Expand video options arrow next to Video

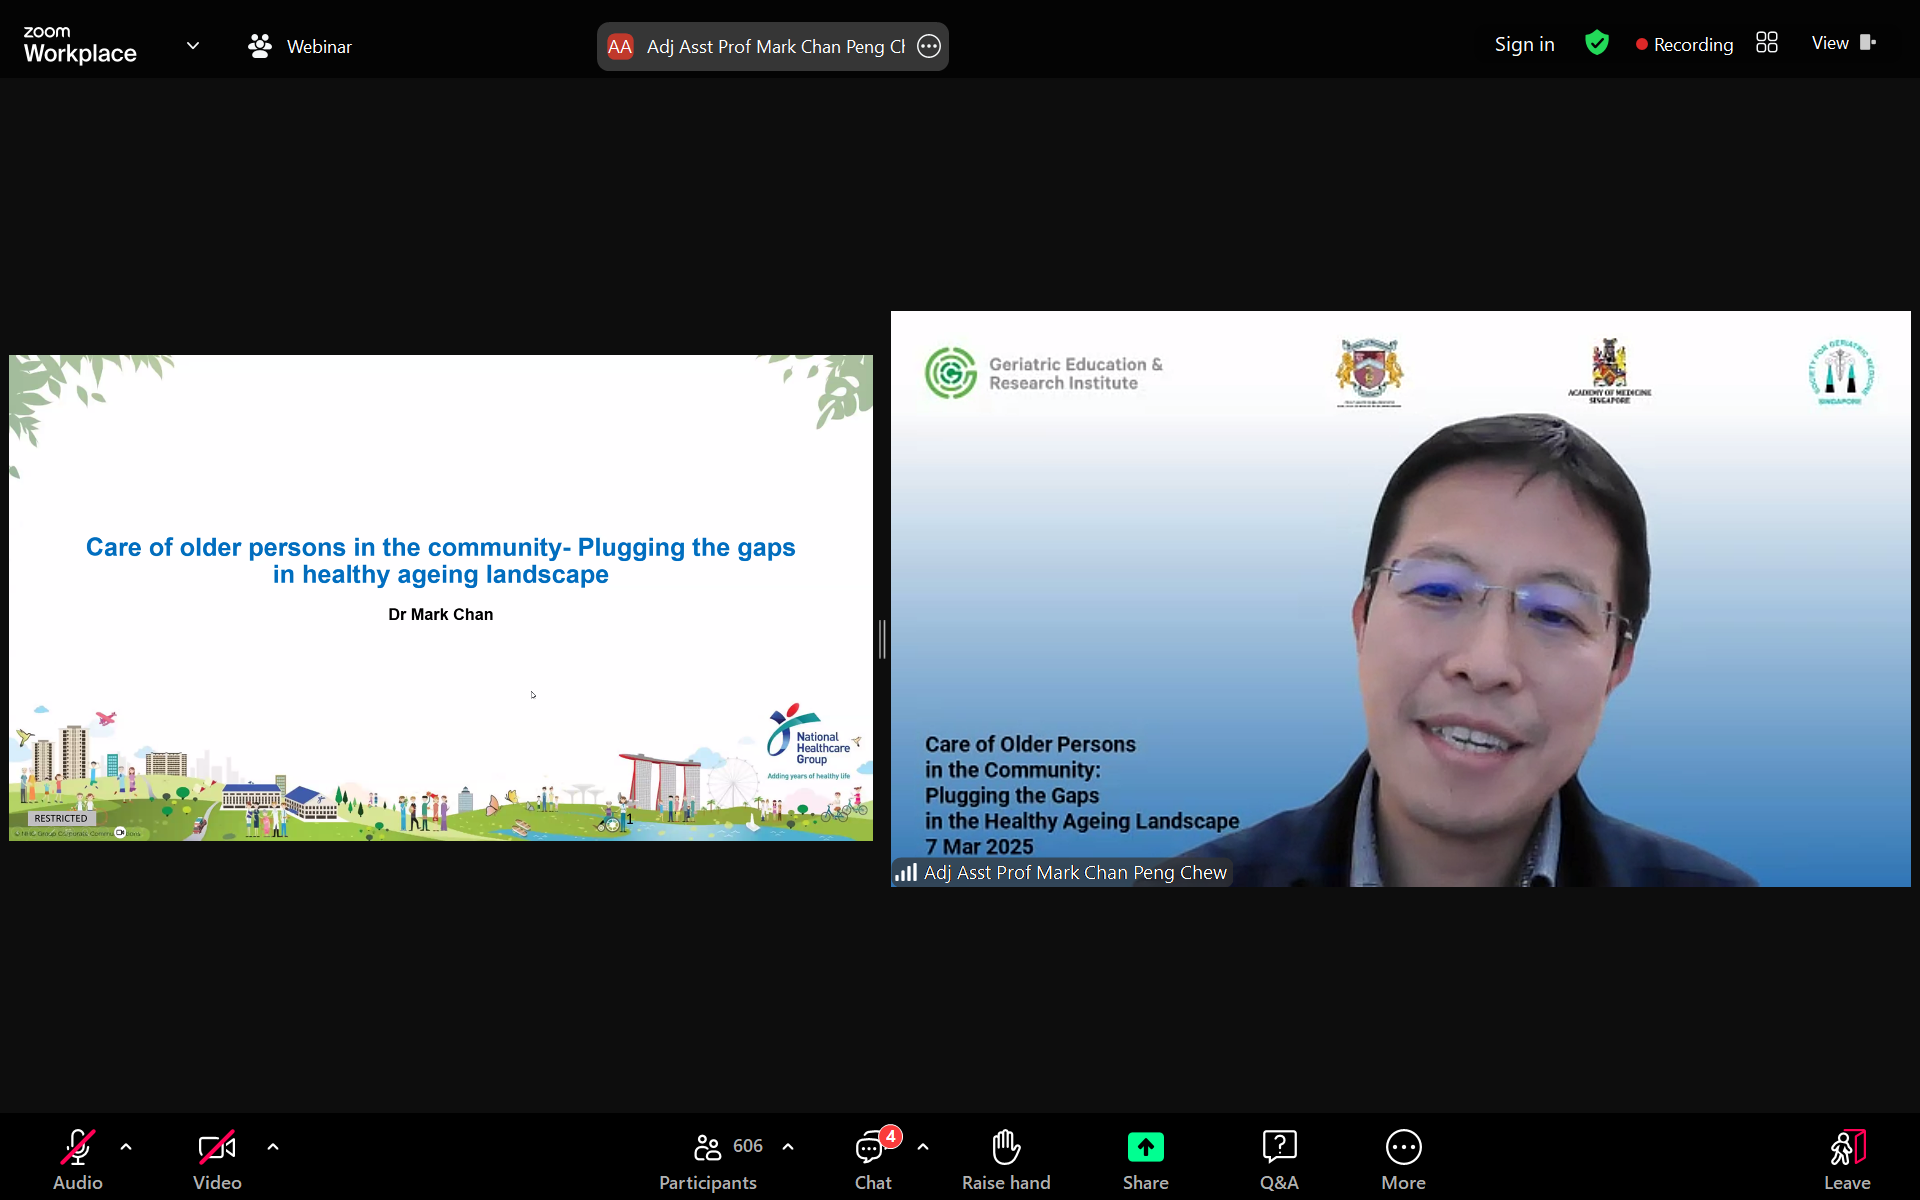click(x=273, y=1147)
